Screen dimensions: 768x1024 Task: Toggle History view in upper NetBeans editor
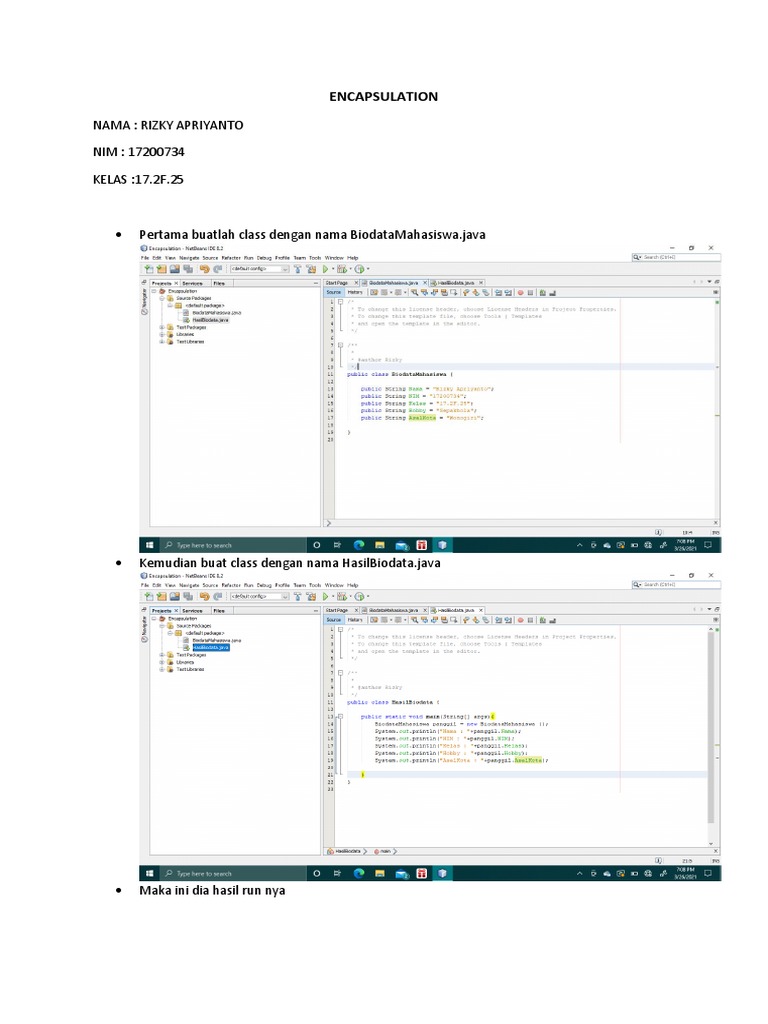click(355, 293)
